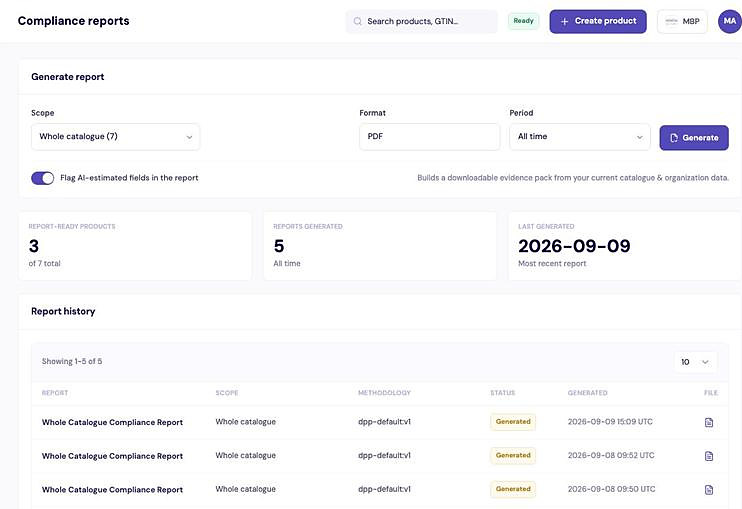Click the evidence pack description text
Image resolution: width=742 pixels, height=509 pixels.
[573, 178]
